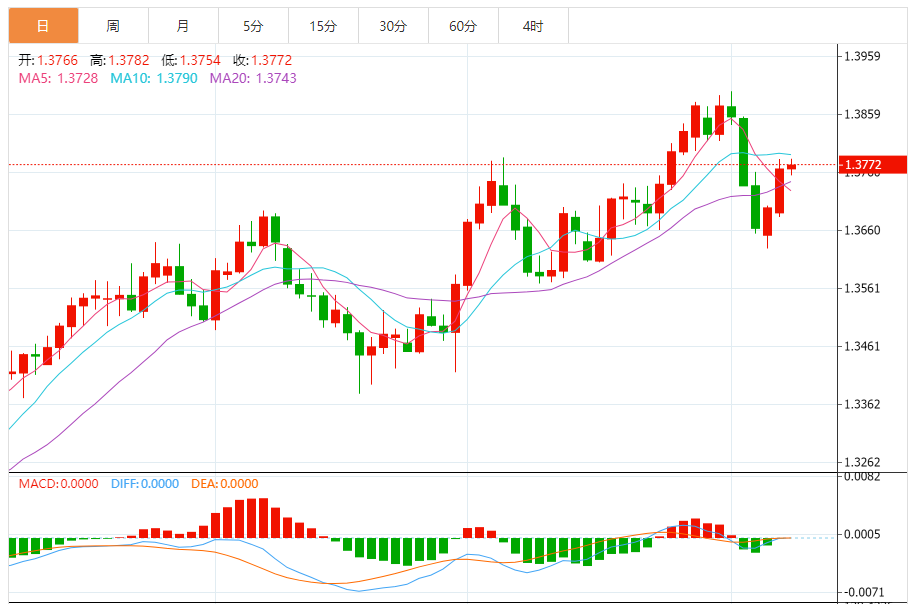Switch to the 月 monthly tab
The height and width of the screenshot is (604, 913).
183,26
